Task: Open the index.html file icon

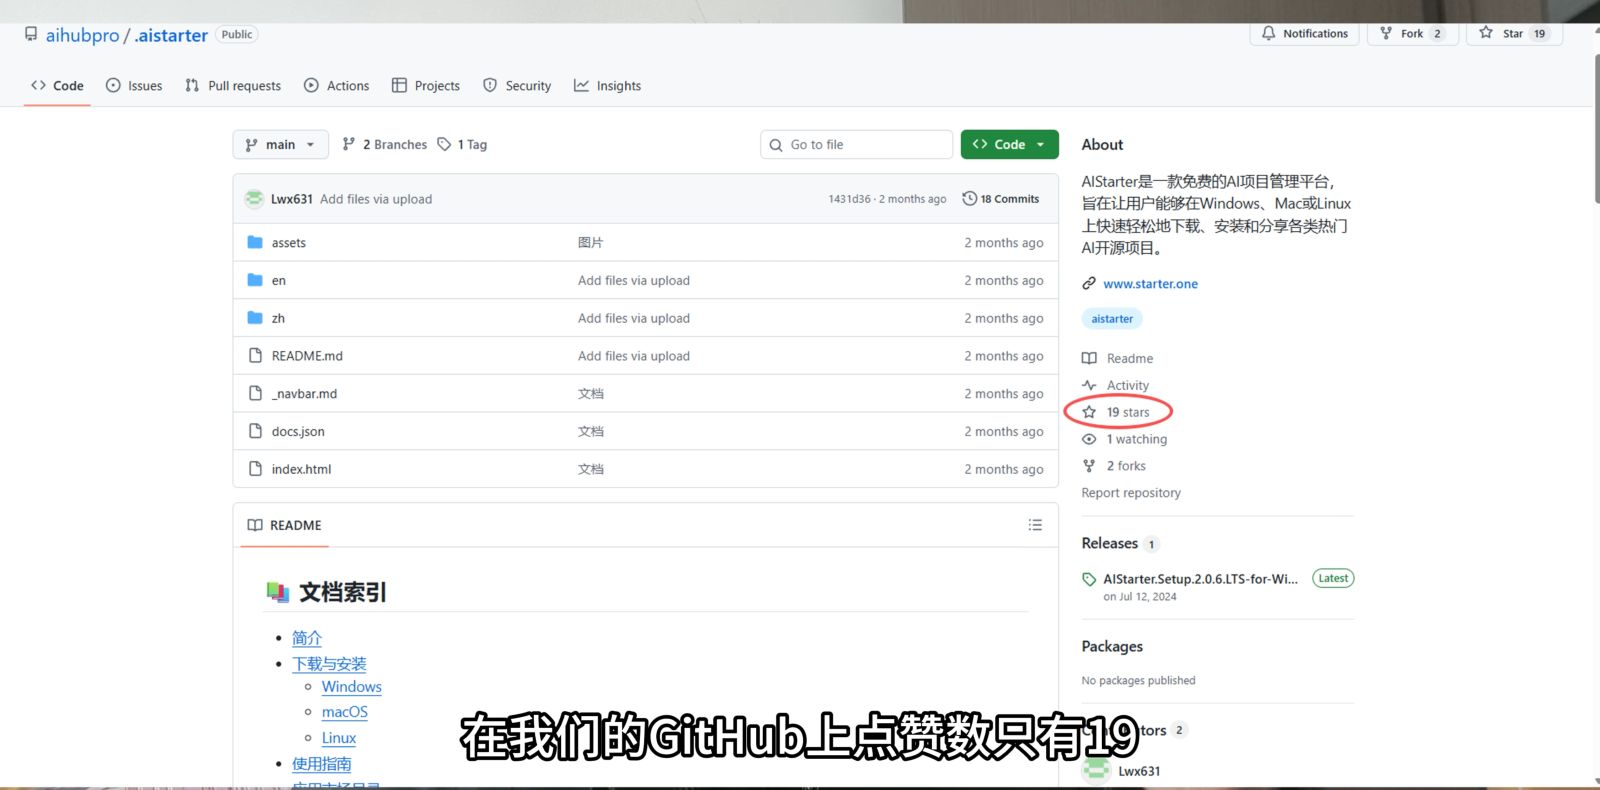Action: coord(255,469)
